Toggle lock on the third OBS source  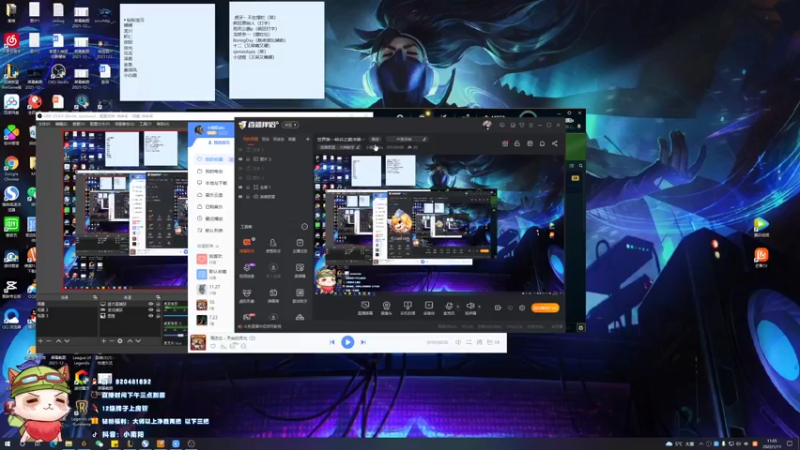point(158,316)
